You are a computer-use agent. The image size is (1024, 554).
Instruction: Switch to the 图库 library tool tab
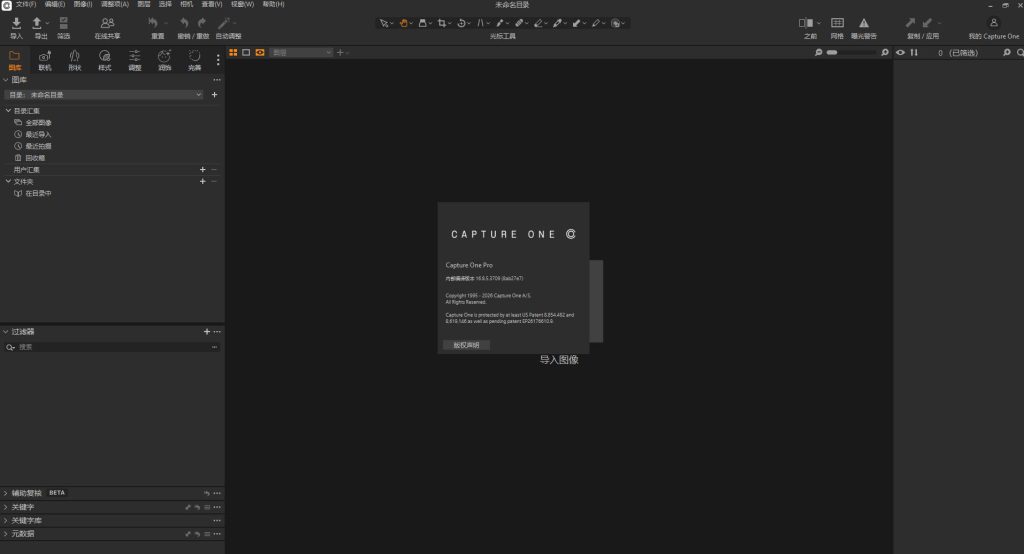pos(14,60)
